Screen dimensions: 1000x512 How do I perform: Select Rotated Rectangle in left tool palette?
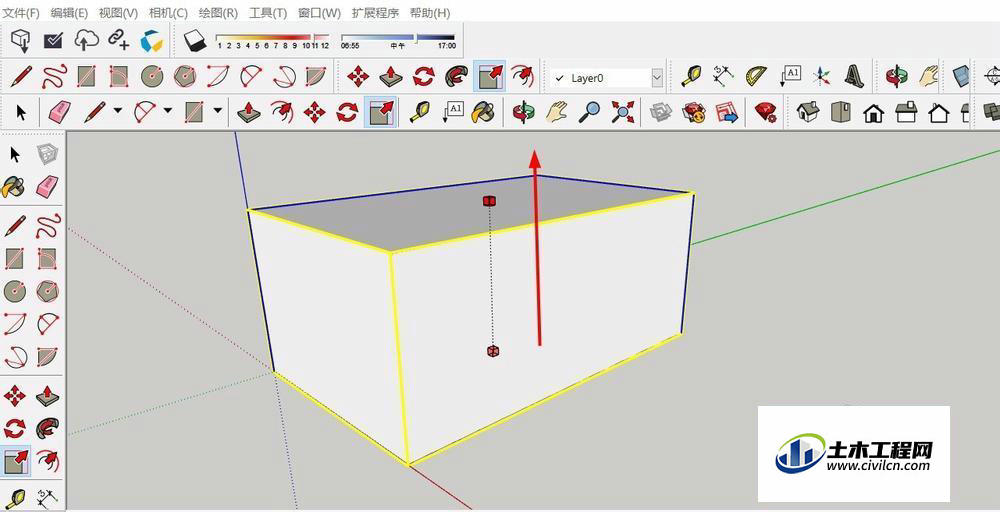[x=47, y=259]
